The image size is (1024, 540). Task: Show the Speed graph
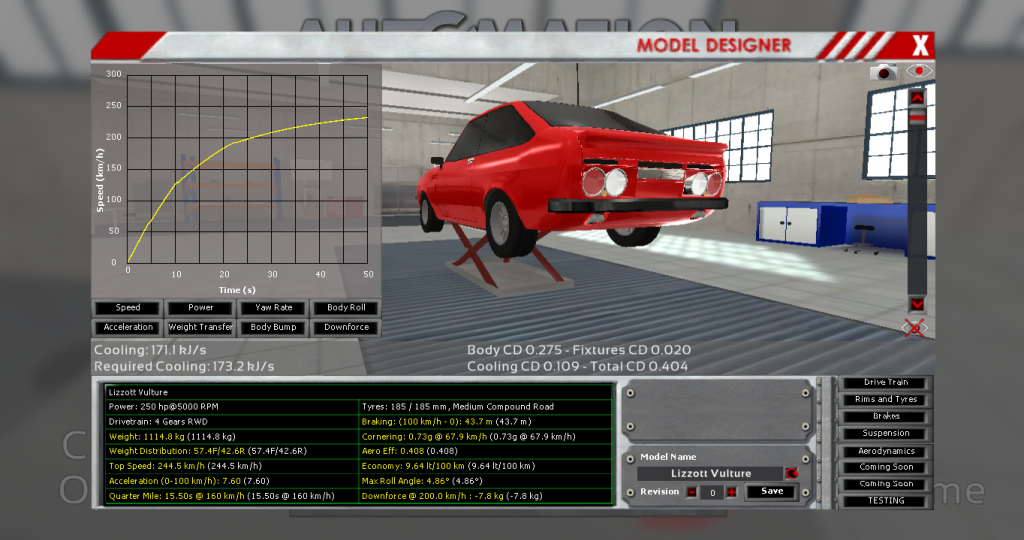(x=128, y=308)
